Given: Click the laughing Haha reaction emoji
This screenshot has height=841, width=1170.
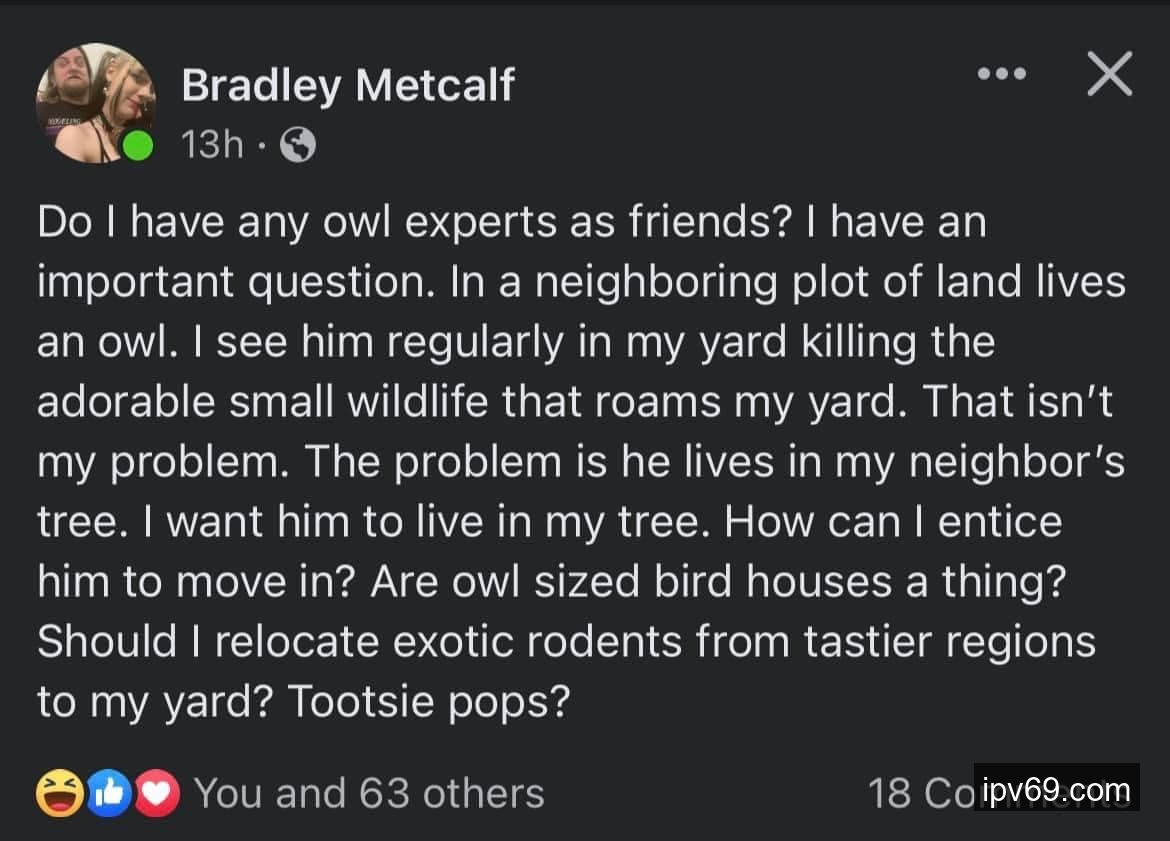Looking at the screenshot, I should pyautogui.click(x=59, y=793).
